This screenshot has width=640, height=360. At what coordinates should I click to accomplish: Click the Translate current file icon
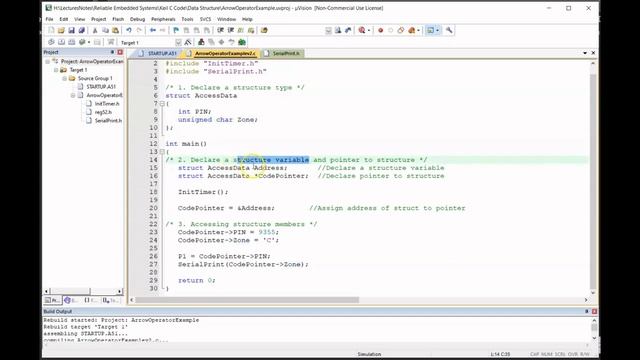51,42
